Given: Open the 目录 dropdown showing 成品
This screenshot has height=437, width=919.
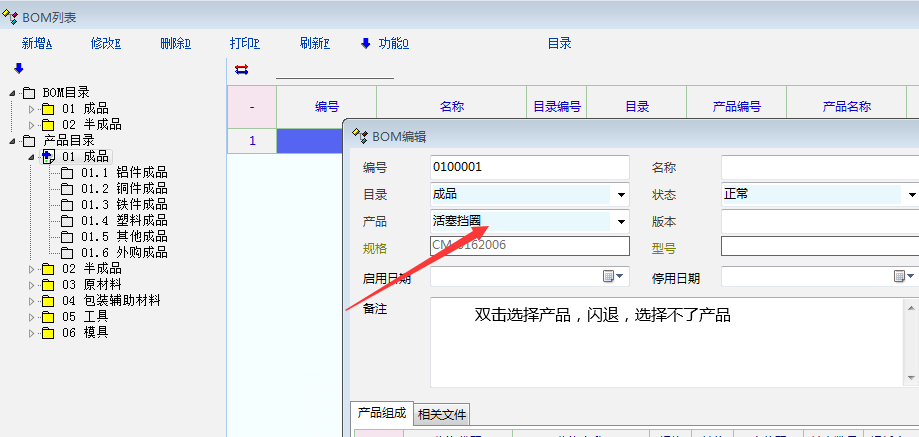Looking at the screenshot, I should [x=621, y=195].
